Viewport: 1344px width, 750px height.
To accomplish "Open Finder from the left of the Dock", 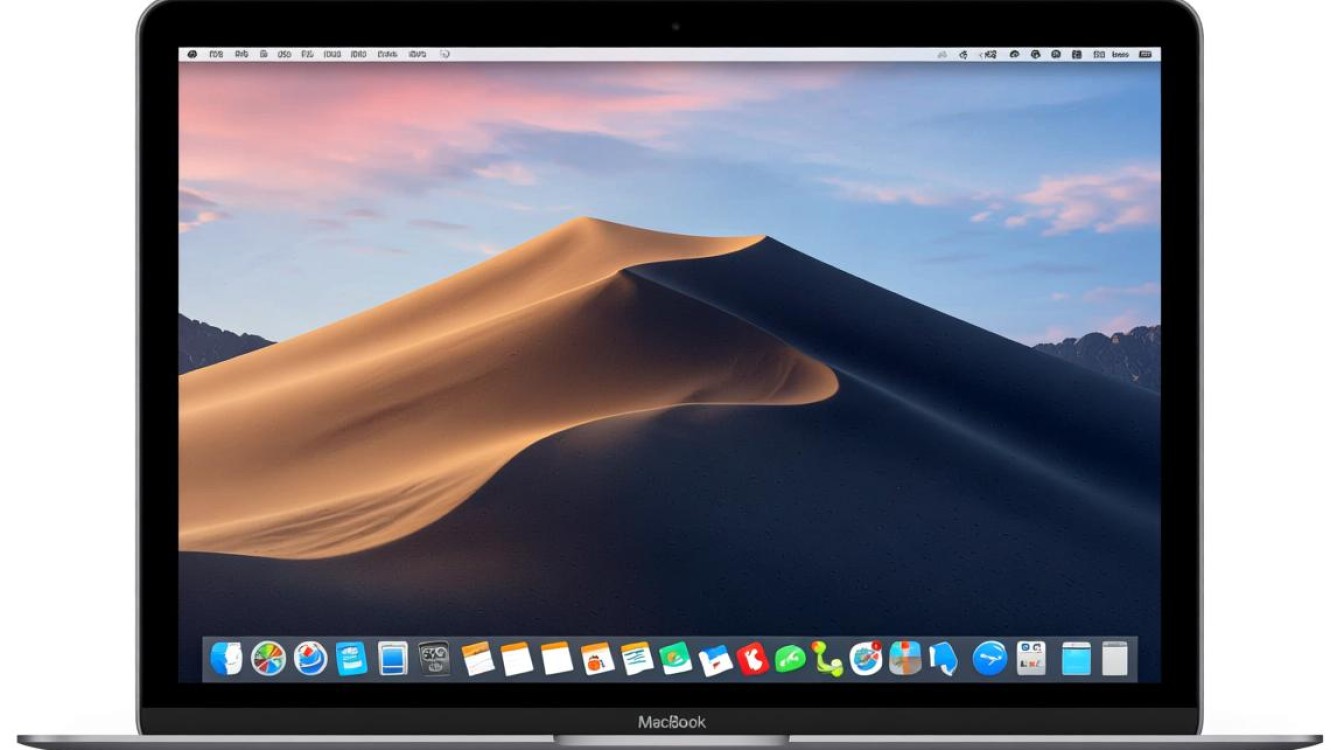I will (x=225, y=660).
